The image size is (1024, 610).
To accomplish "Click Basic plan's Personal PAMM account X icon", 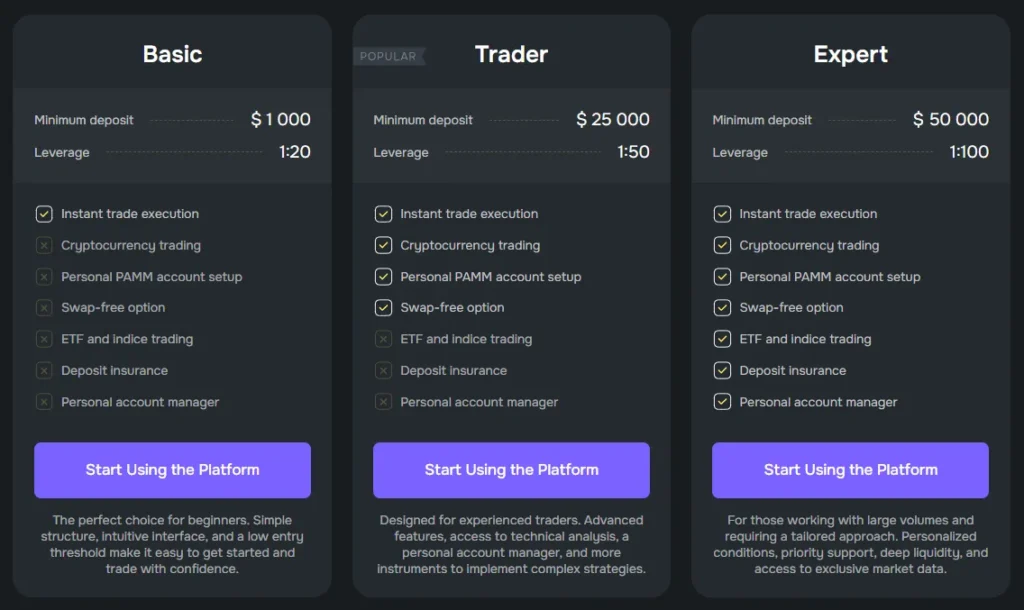I will (x=44, y=277).
